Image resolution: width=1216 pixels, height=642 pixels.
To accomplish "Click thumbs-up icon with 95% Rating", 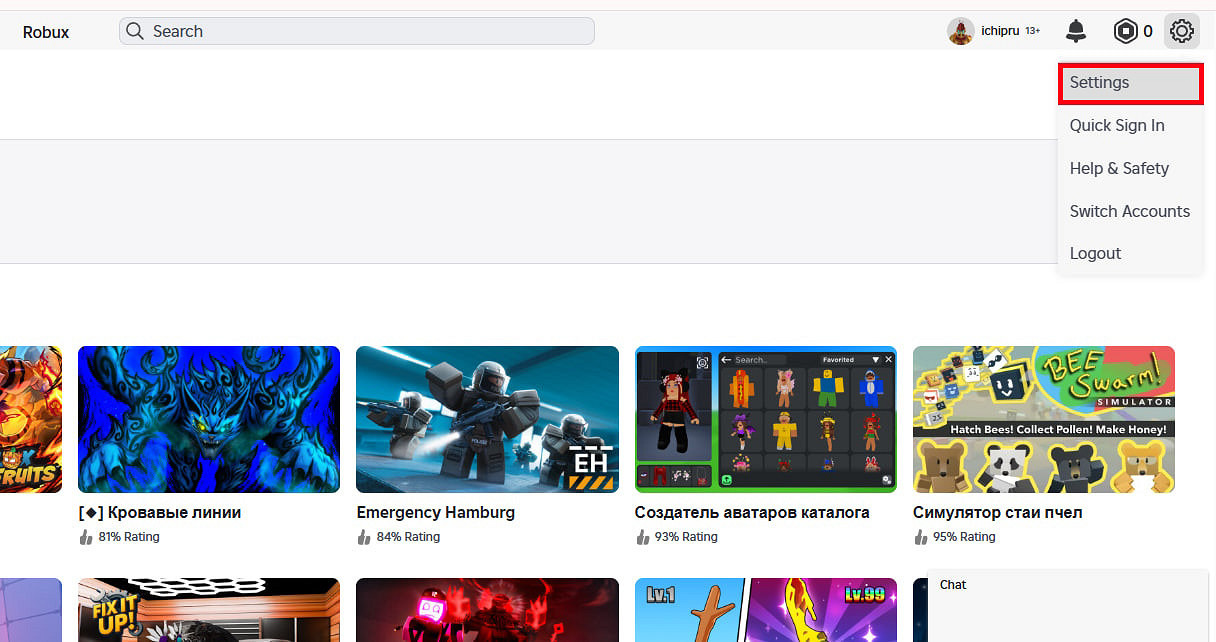I will pyautogui.click(x=921, y=537).
